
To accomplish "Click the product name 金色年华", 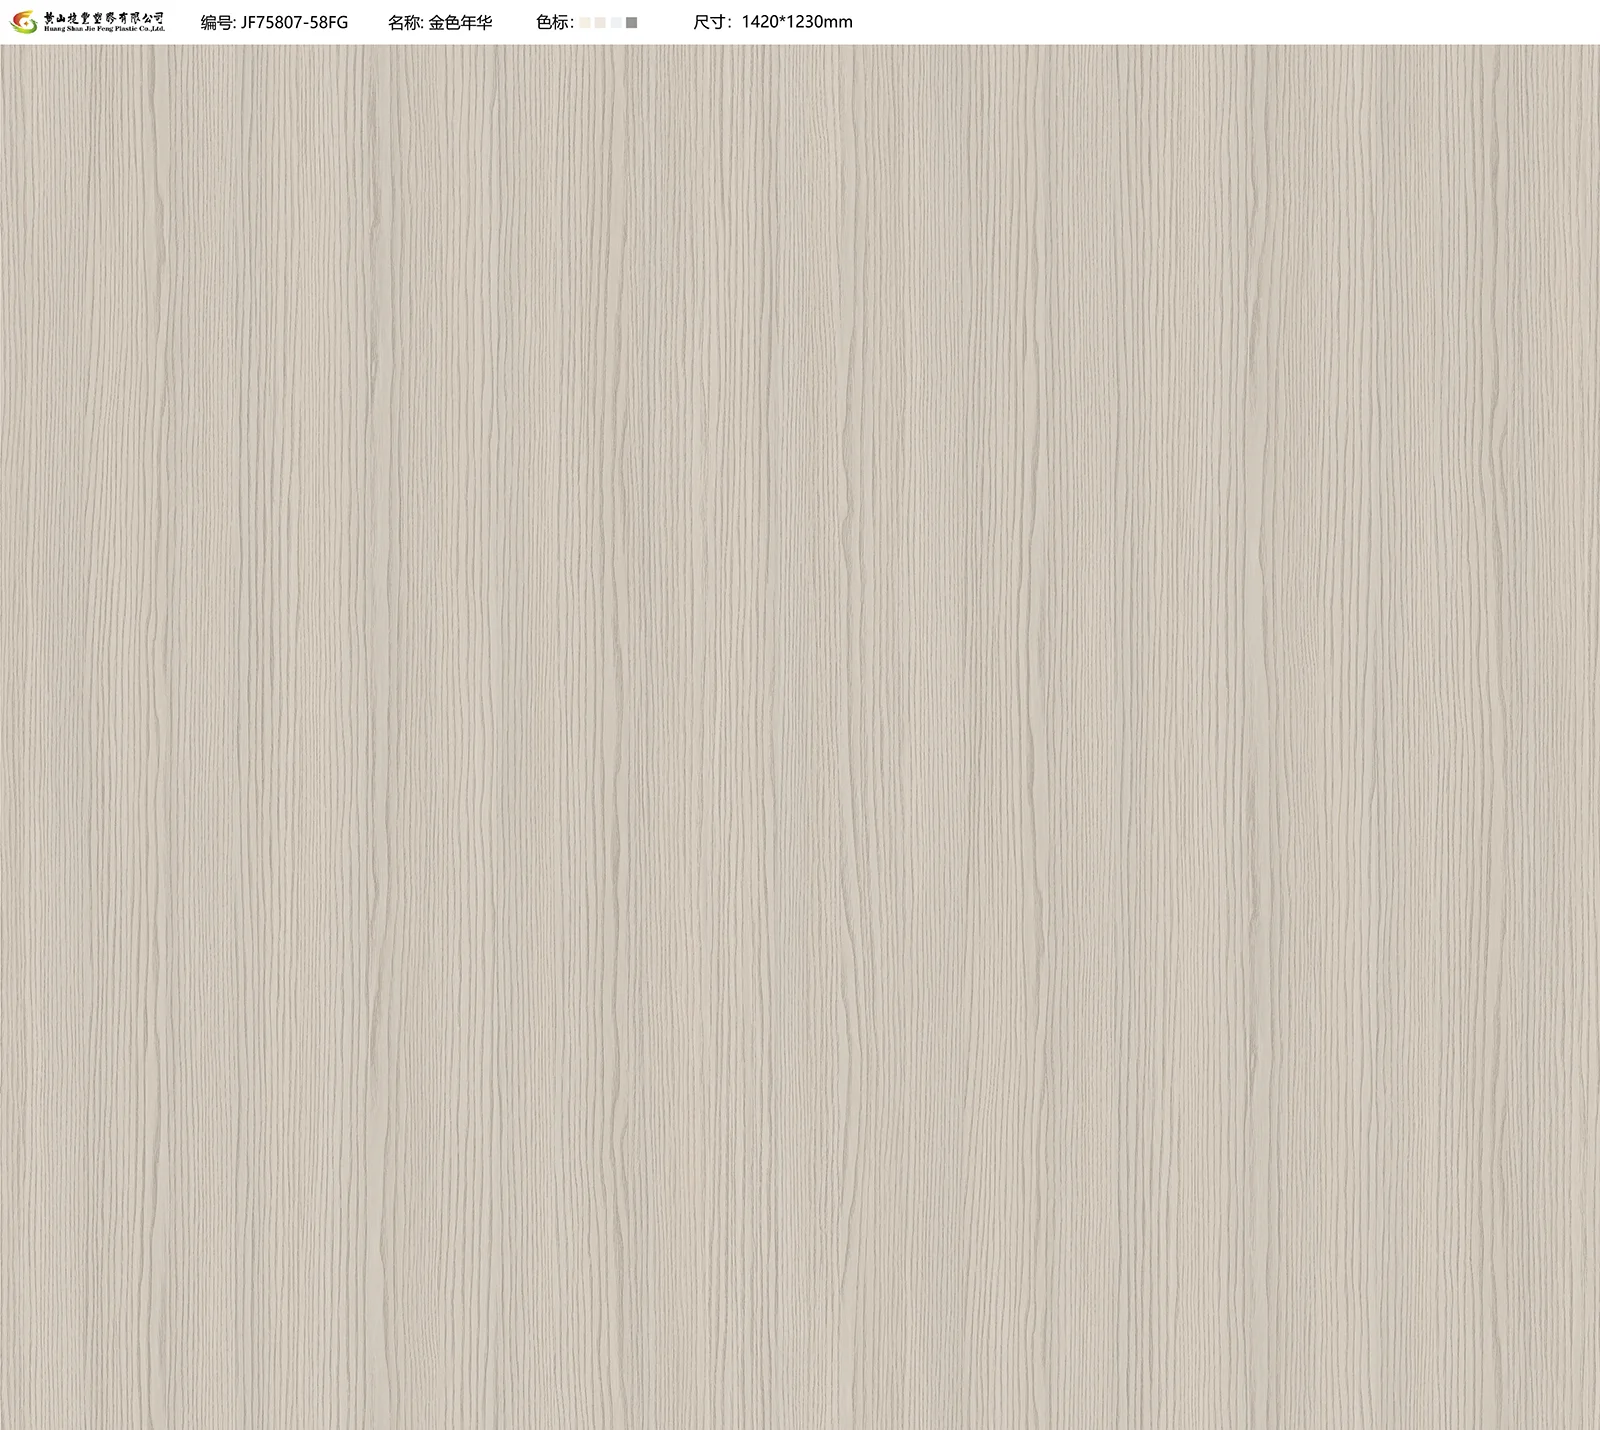I will point(461,22).
